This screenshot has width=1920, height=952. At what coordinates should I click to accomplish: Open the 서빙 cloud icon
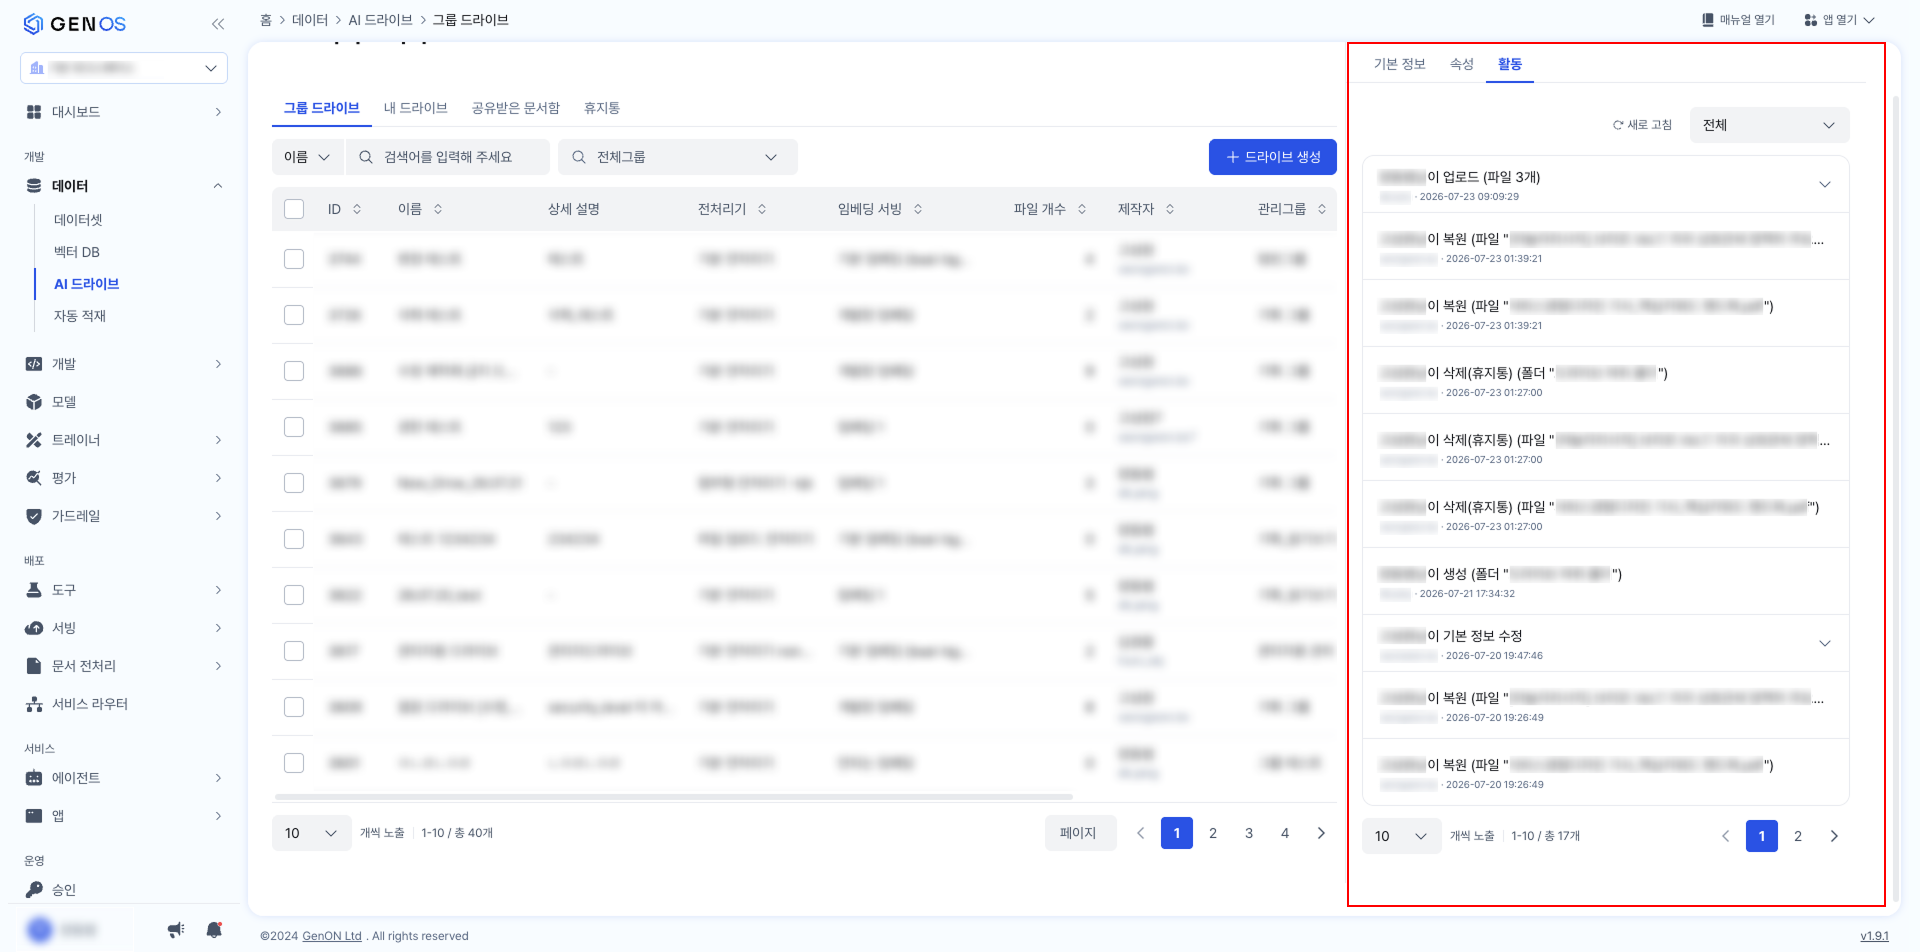(x=34, y=628)
